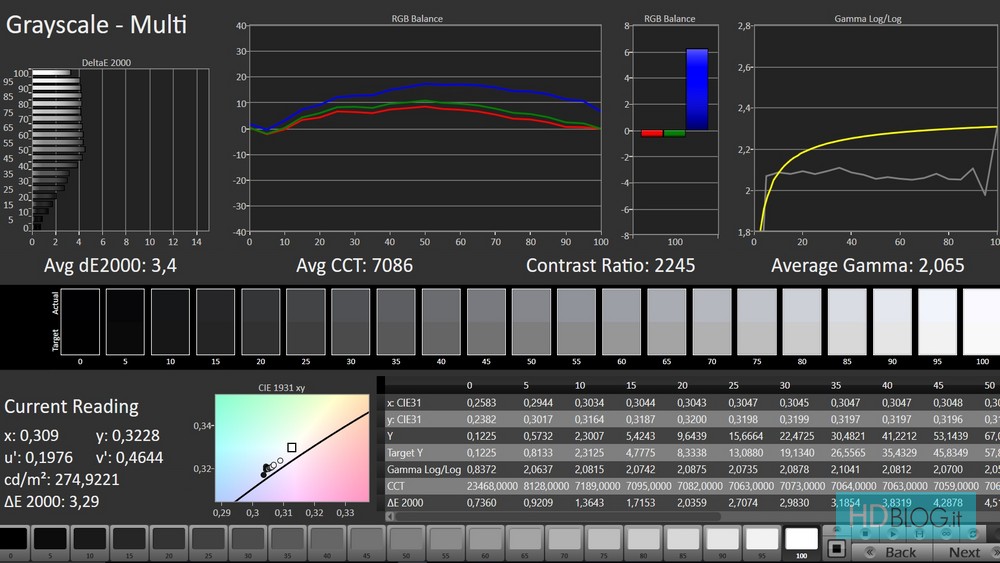This screenshot has height=563, width=1000.
Task: Click the refresh/auto-read icon
Action: click(972, 534)
